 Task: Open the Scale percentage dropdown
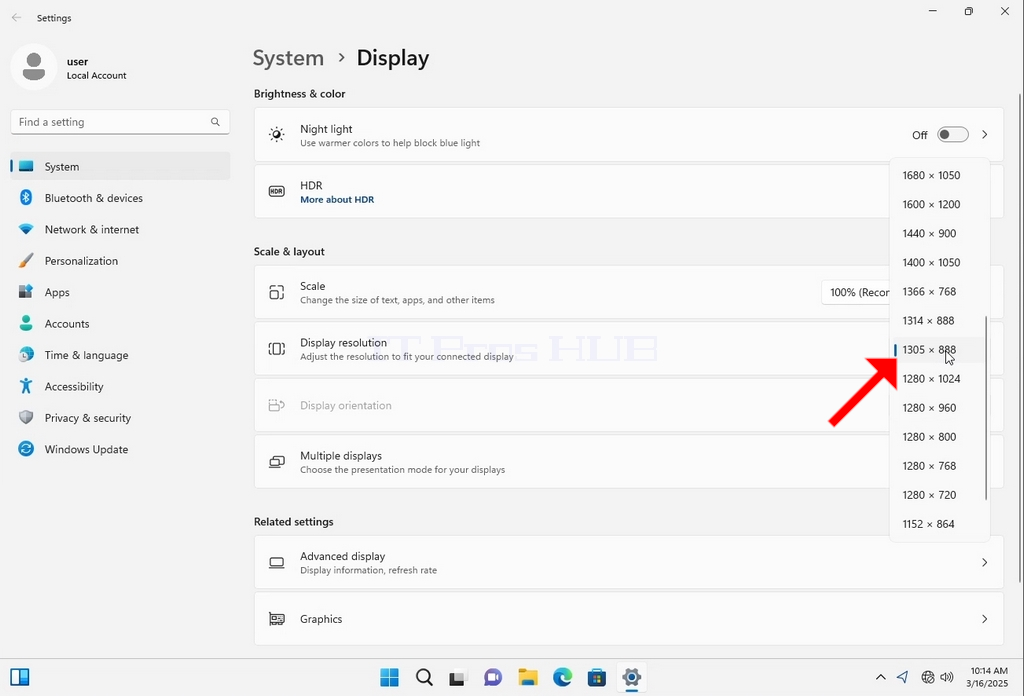click(x=856, y=293)
